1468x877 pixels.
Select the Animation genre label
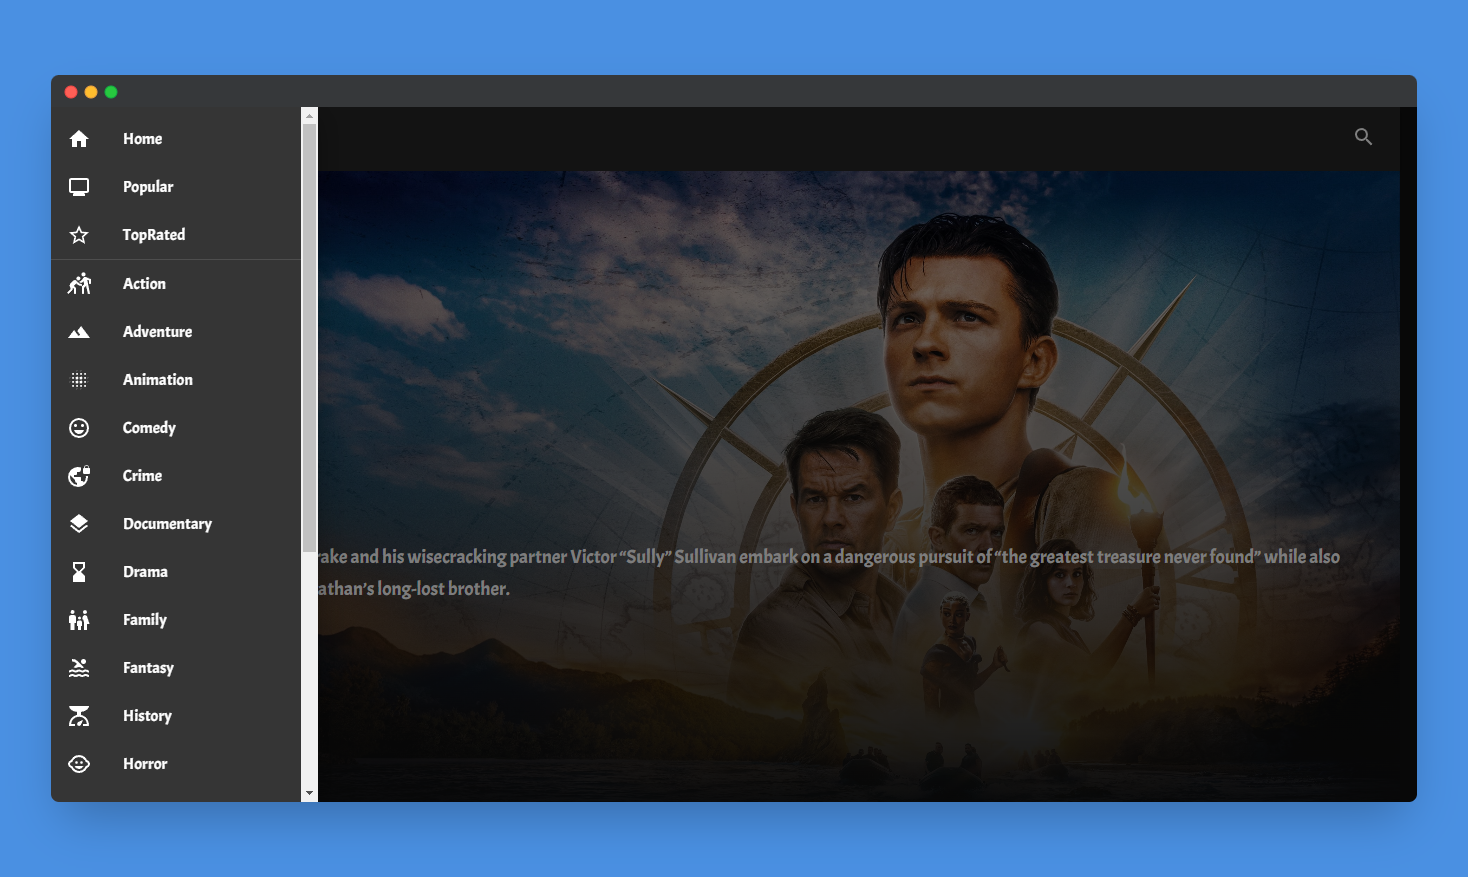pos(158,380)
